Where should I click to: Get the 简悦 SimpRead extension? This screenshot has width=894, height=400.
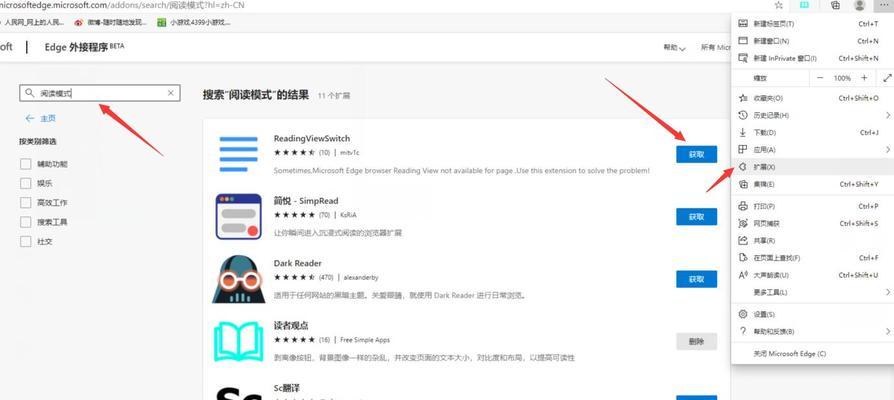point(696,217)
